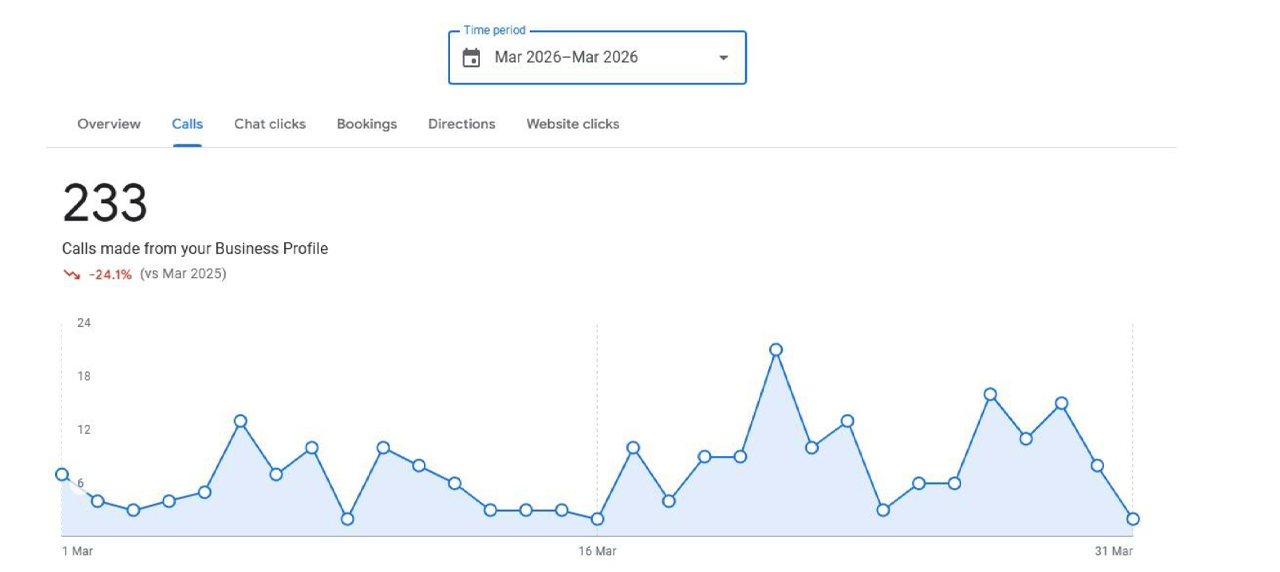
Task: Click the y-axis label 24
Action: pyautogui.click(x=84, y=323)
